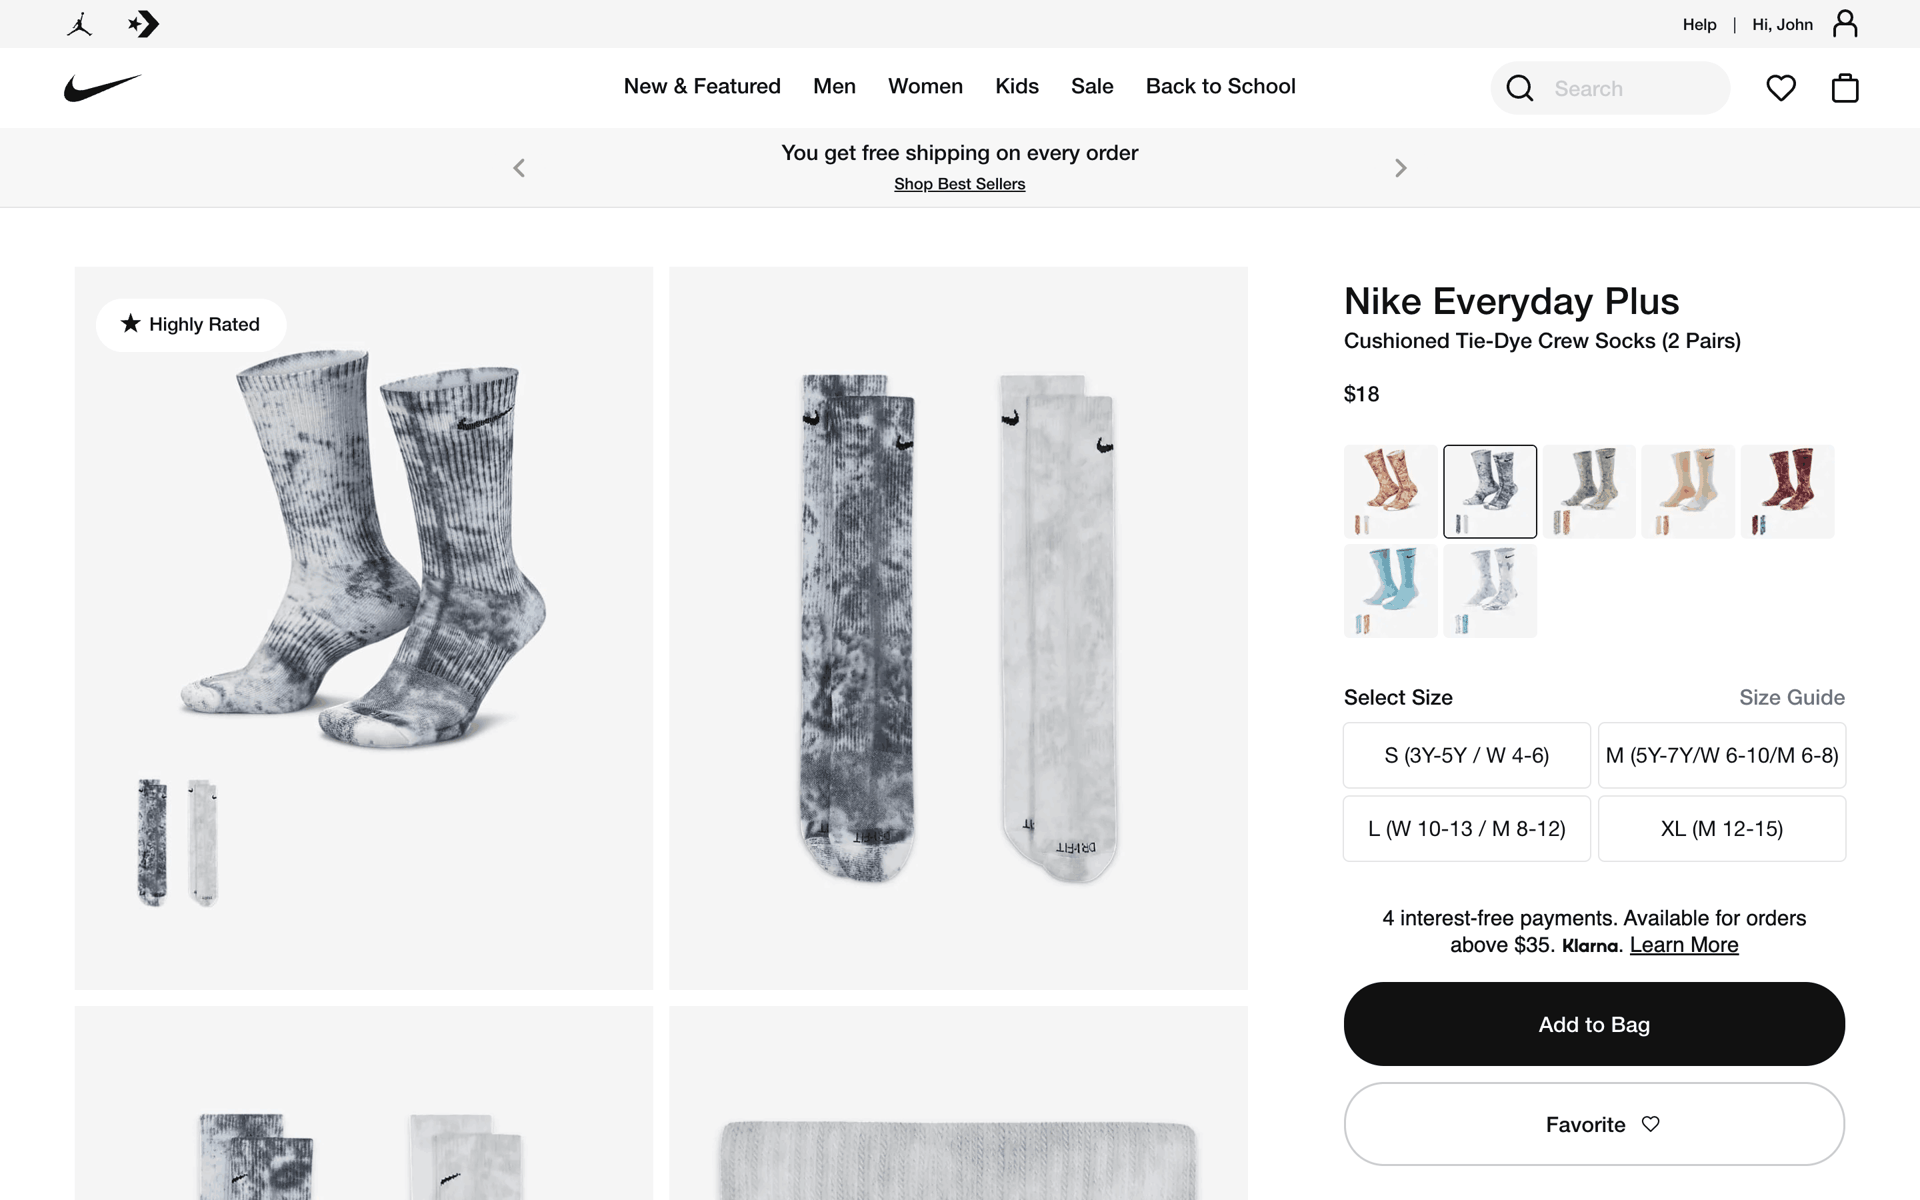Show next promo banner message
1920x1200 pixels.
[1400, 168]
